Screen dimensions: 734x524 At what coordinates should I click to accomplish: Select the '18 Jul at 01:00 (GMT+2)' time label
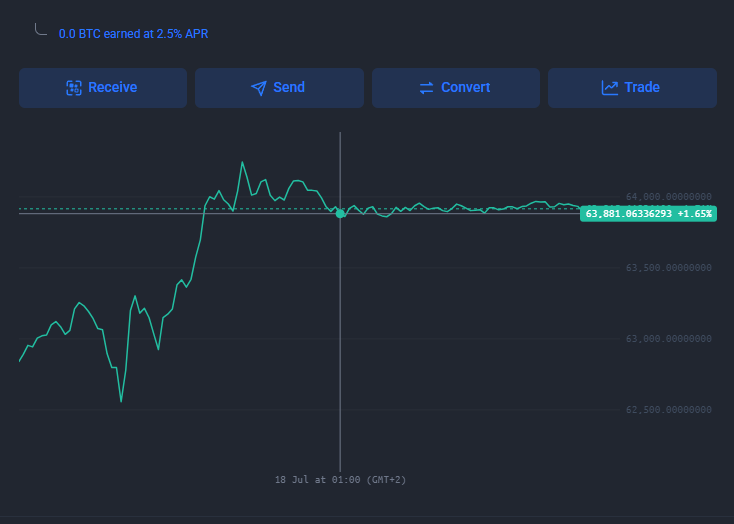pos(340,480)
